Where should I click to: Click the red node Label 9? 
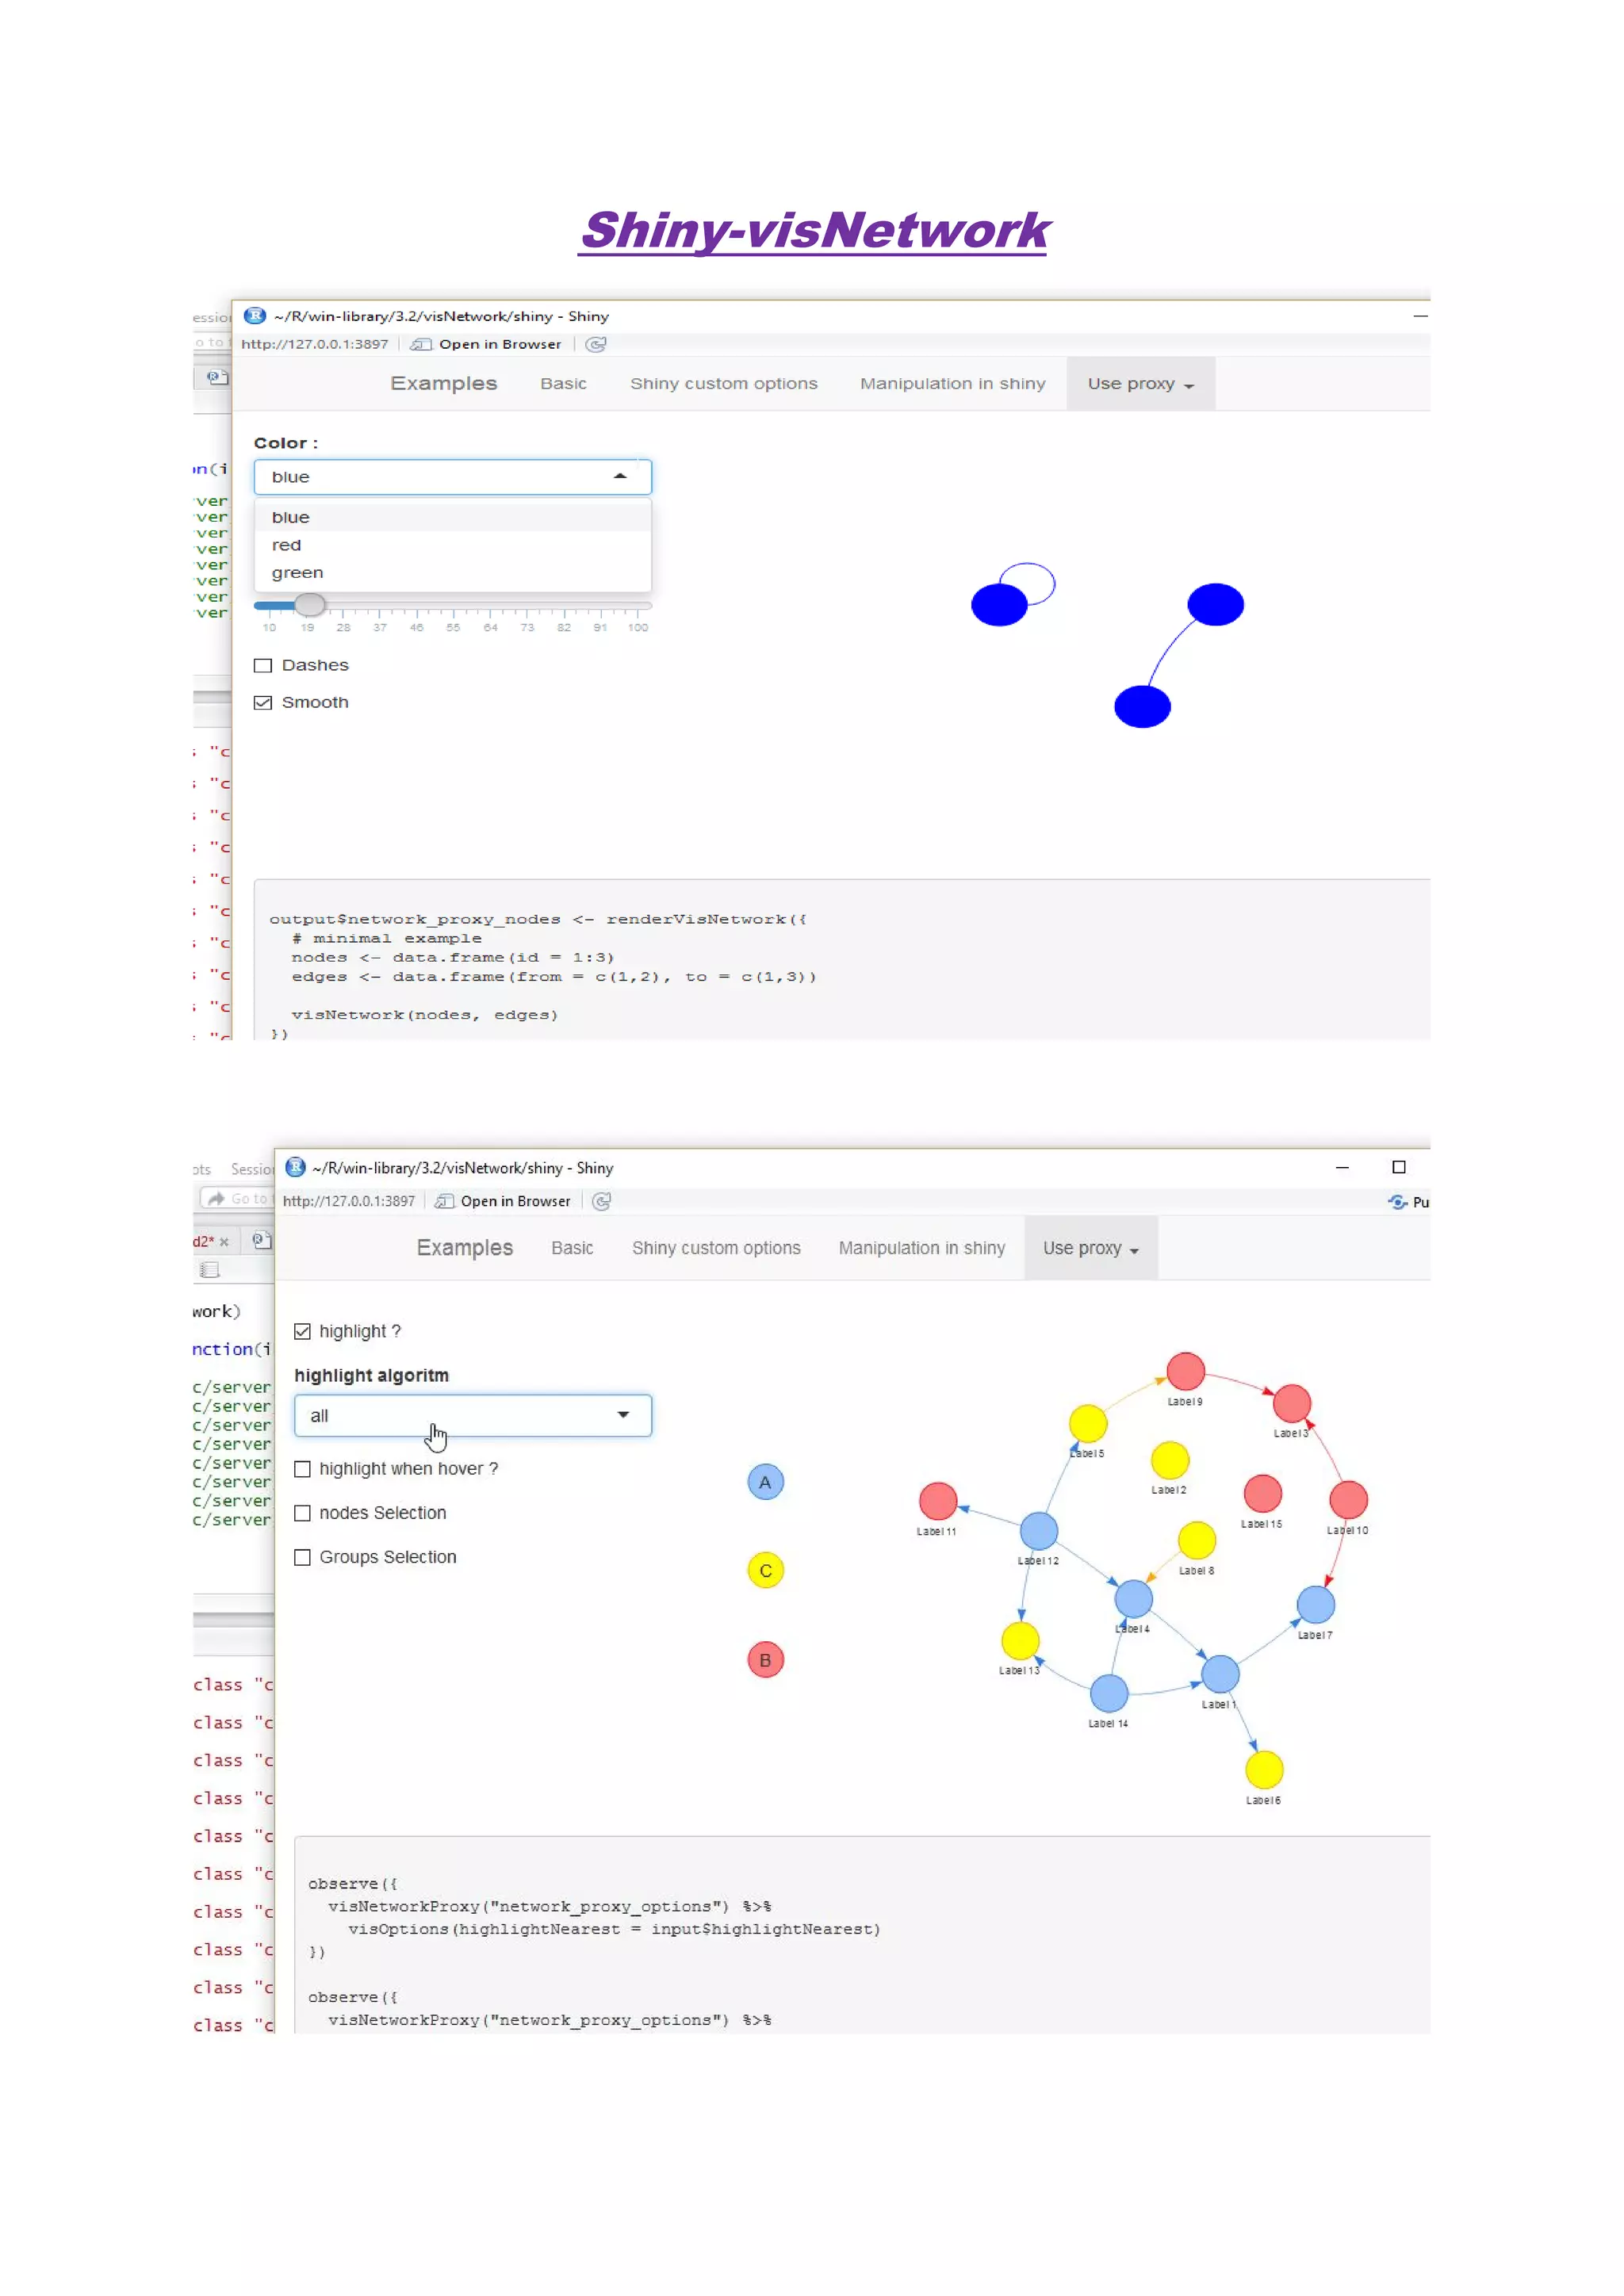pos(1186,1371)
